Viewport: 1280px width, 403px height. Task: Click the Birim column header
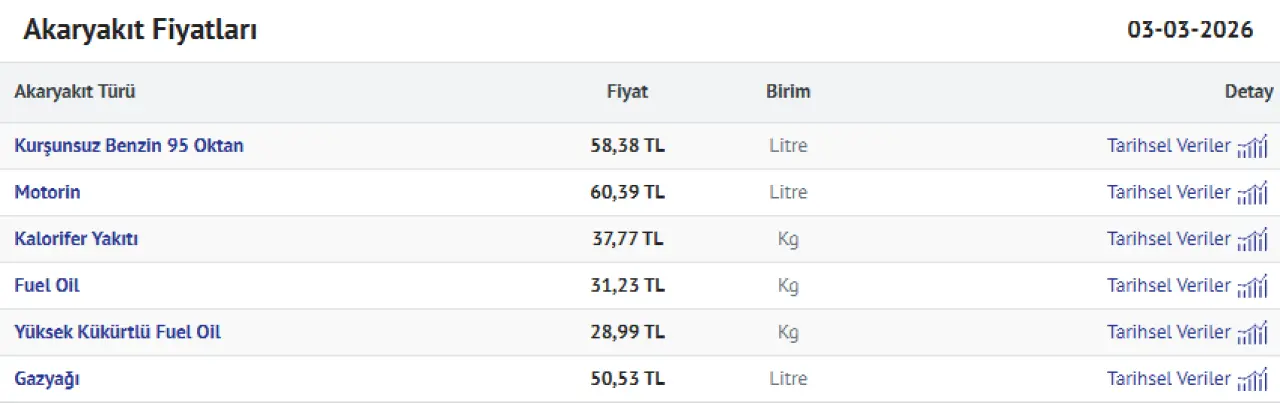(788, 92)
